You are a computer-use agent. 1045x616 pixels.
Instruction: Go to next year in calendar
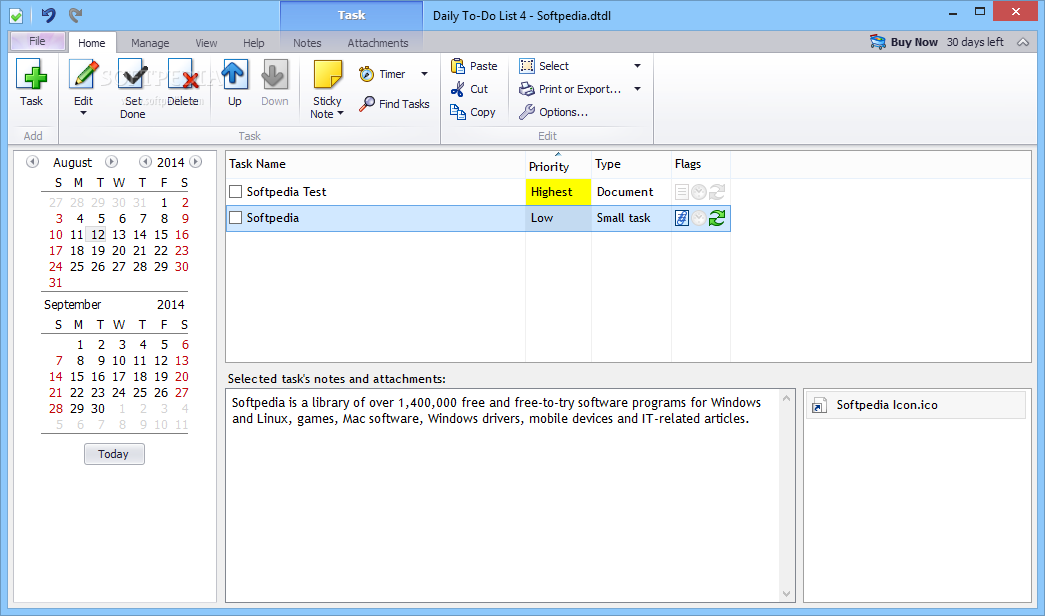(195, 162)
